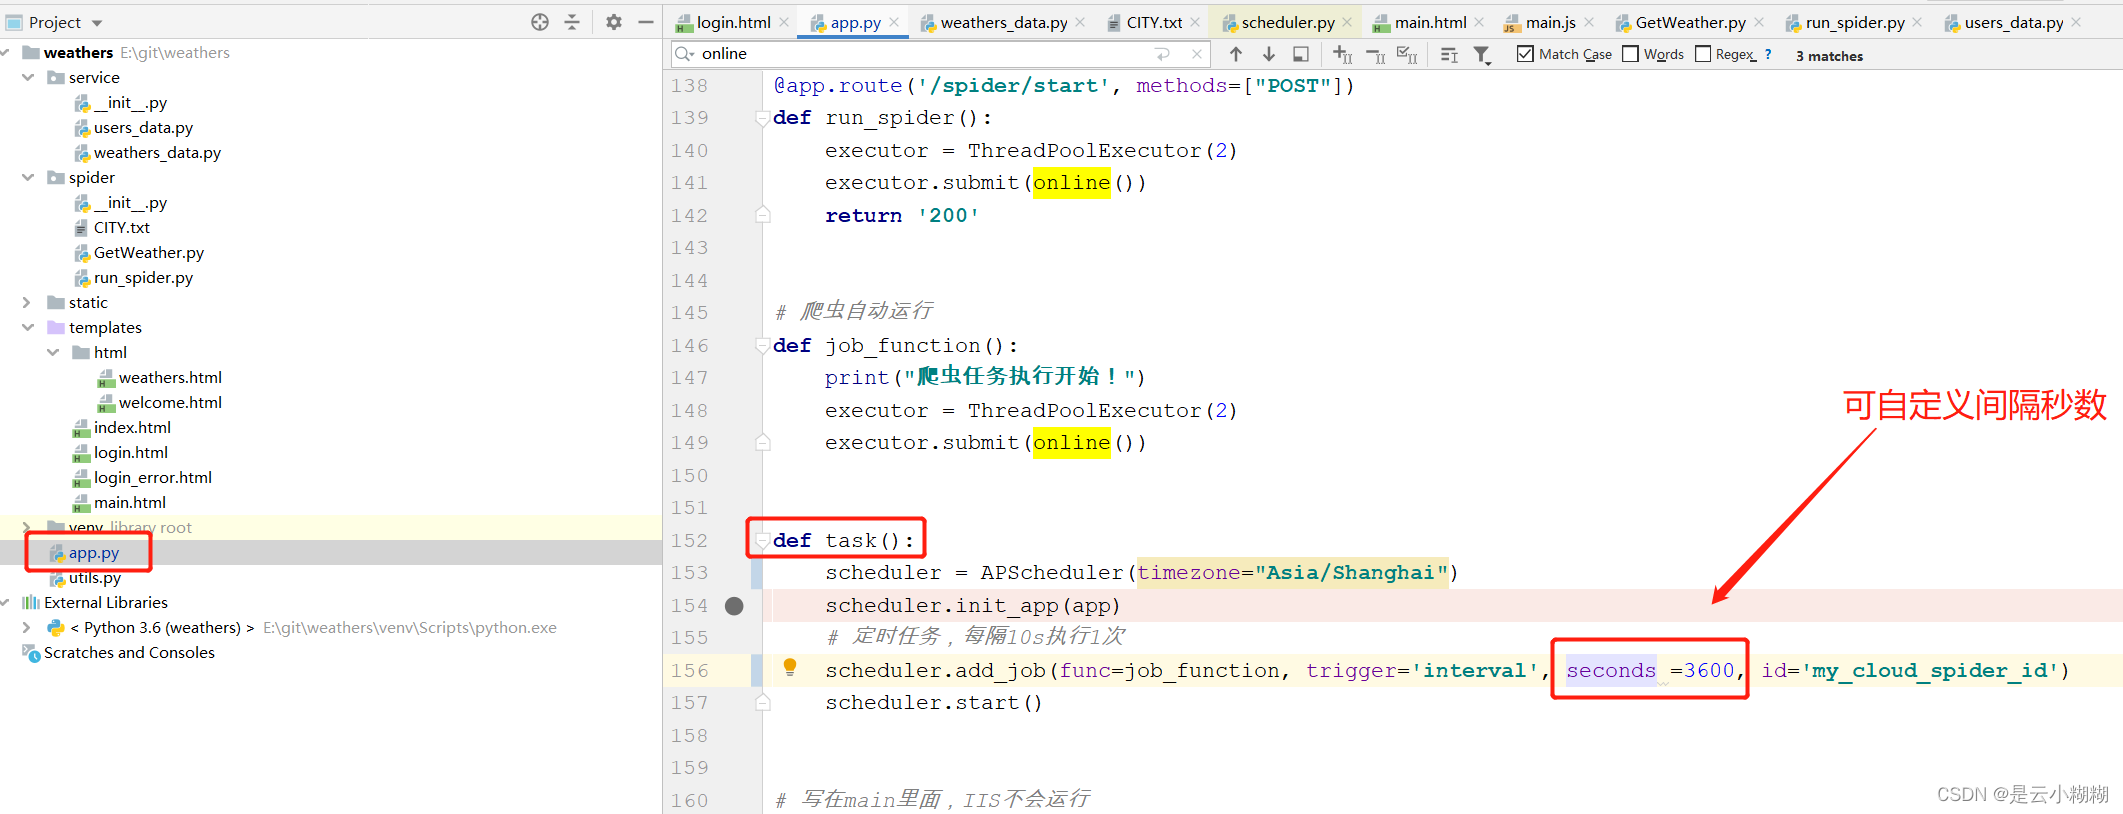Open Project panel settings gear
The width and height of the screenshot is (2123, 814).
point(614,22)
